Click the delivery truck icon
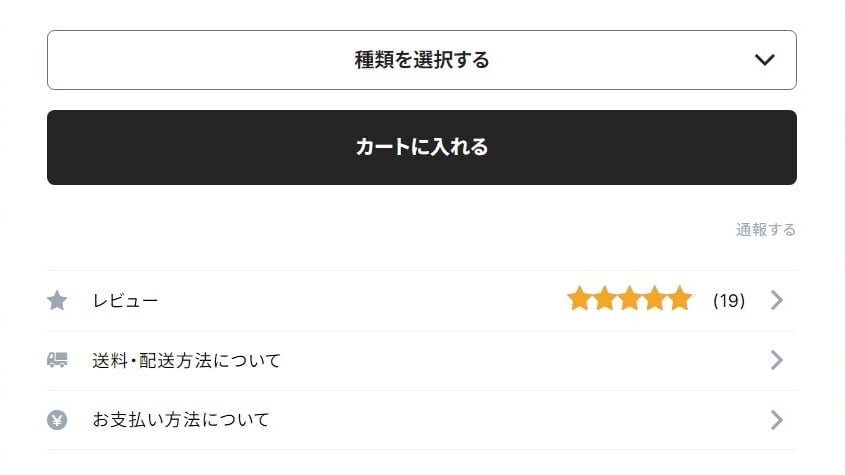This screenshot has width=845, height=475. 57,360
